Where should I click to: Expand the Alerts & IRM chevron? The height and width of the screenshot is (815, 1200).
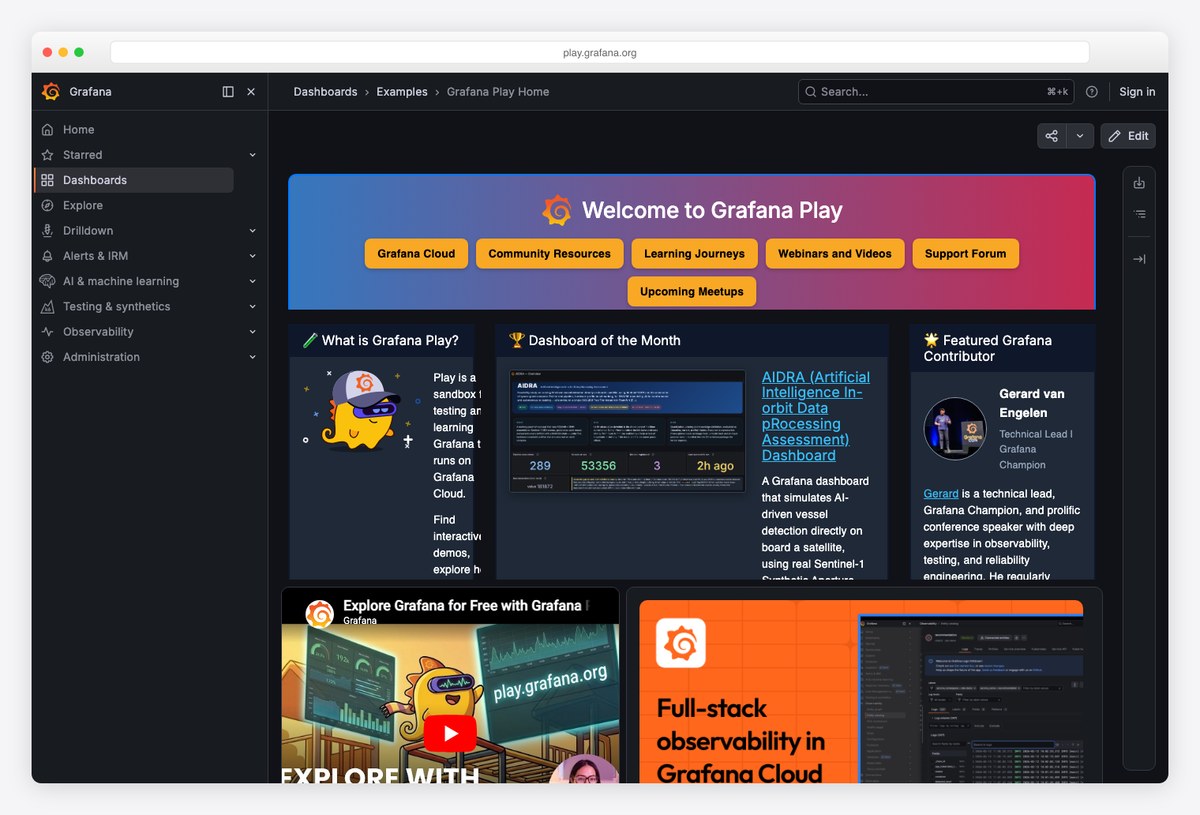pos(252,256)
